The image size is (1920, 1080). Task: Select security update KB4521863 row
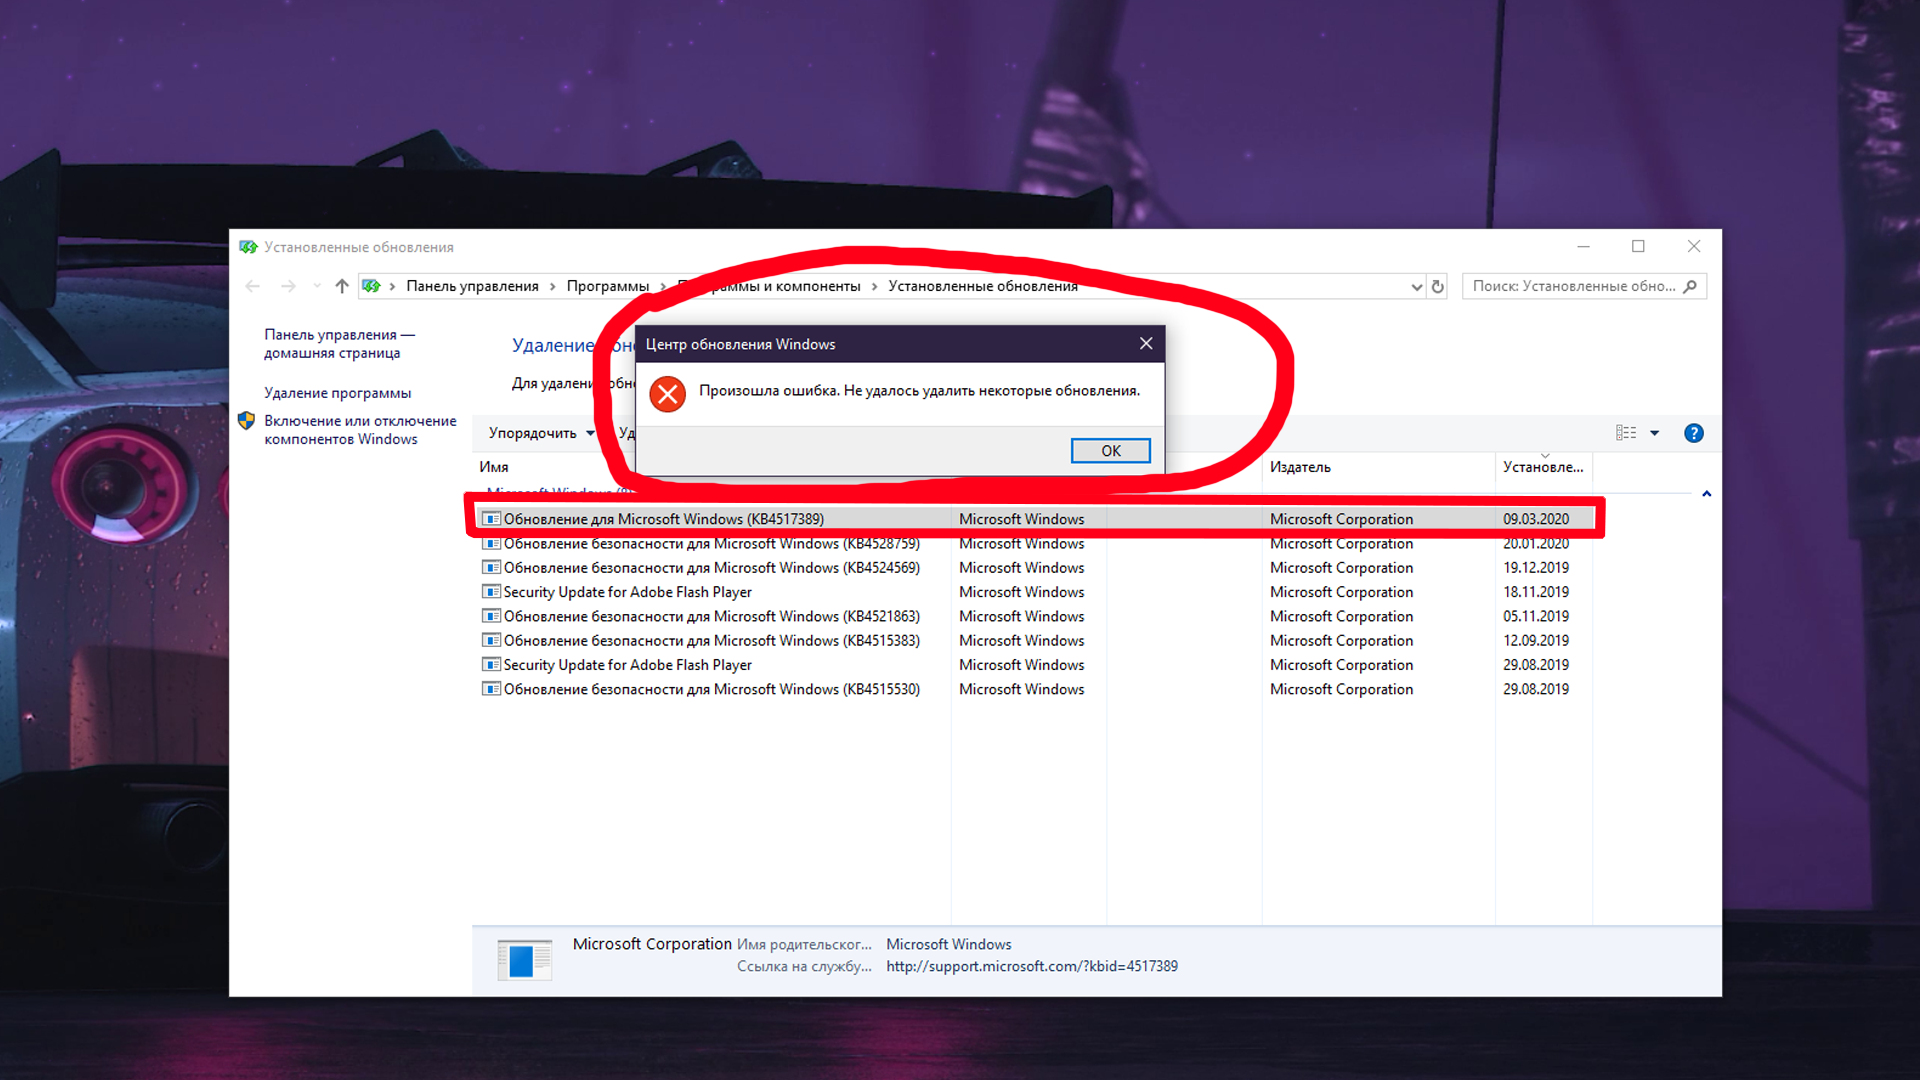click(x=1036, y=616)
